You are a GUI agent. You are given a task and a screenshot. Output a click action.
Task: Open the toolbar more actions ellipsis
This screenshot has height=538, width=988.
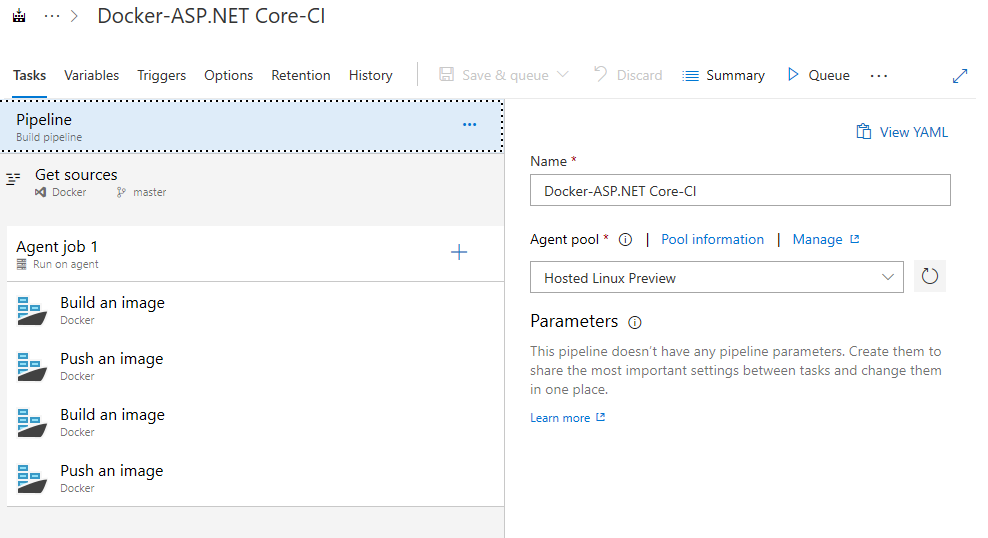878,76
